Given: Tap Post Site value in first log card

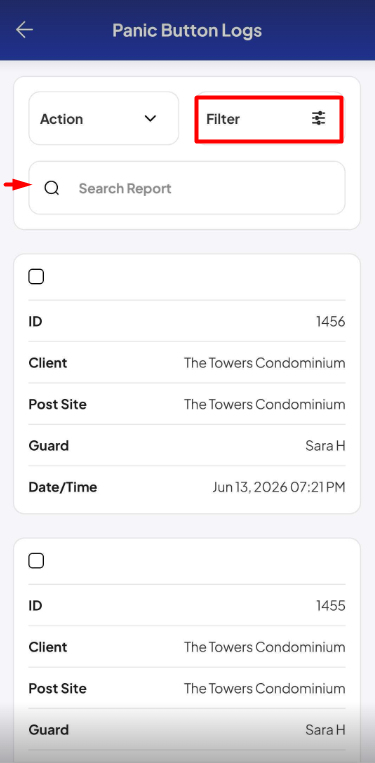Looking at the screenshot, I should point(265,404).
